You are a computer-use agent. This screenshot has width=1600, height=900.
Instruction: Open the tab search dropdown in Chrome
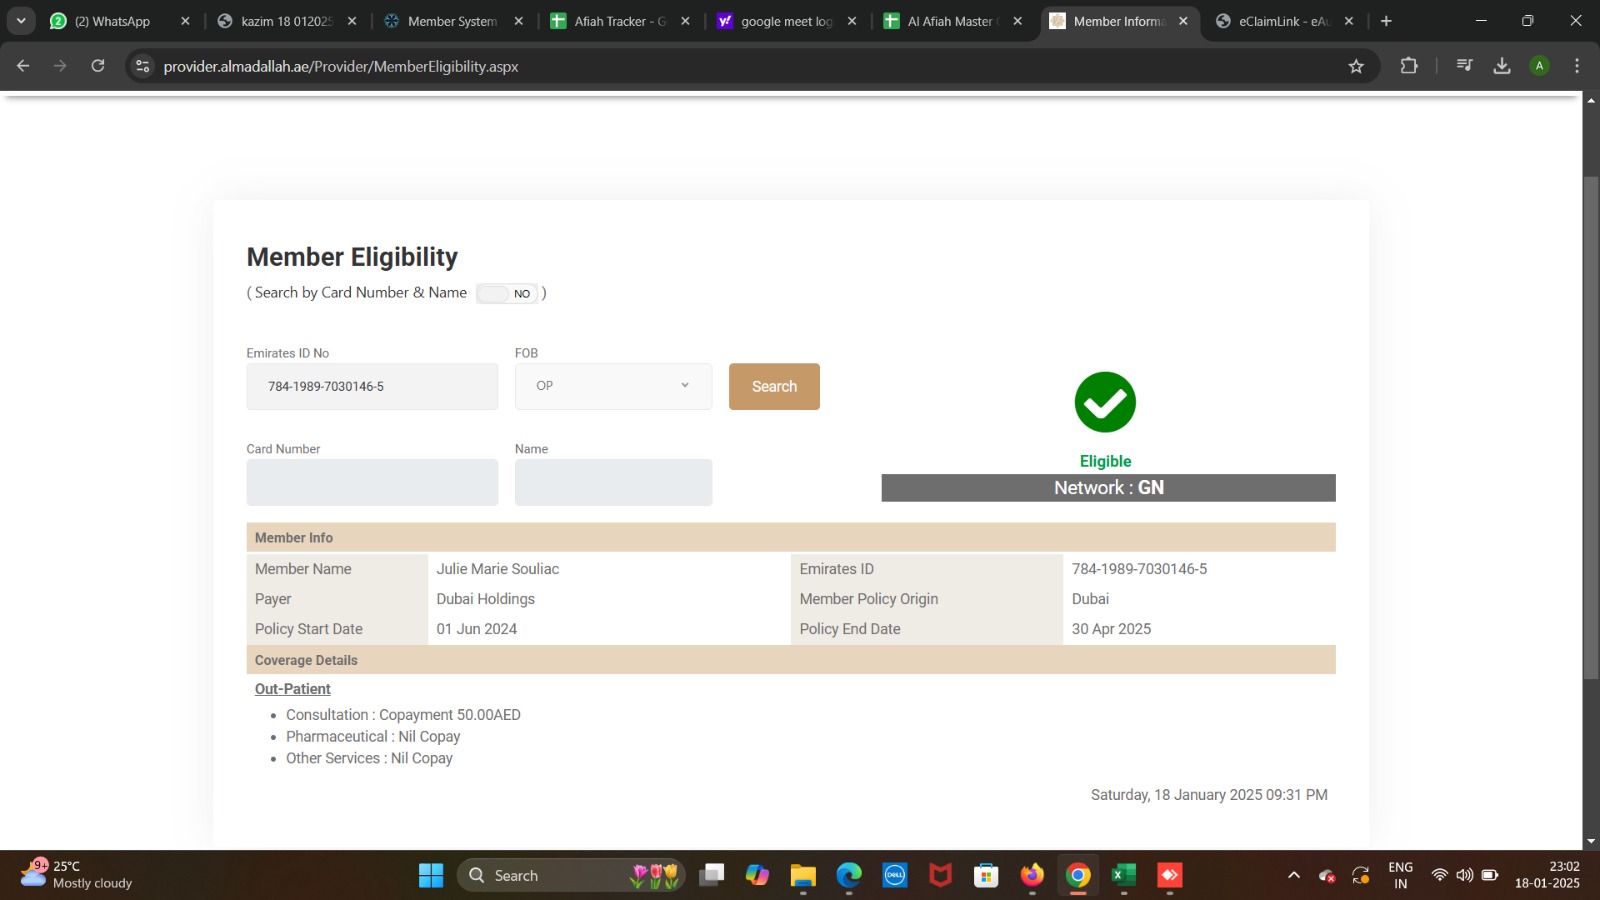pos(21,21)
